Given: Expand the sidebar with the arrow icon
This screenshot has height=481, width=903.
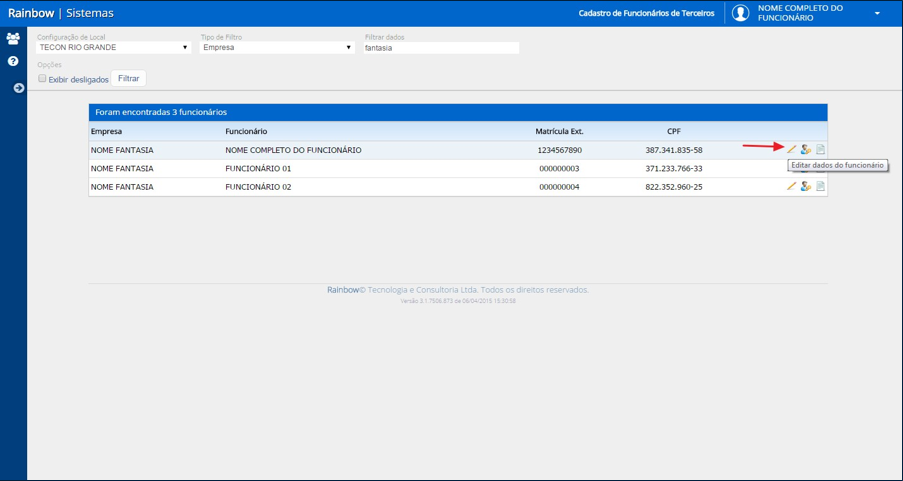Looking at the screenshot, I should click(19, 88).
